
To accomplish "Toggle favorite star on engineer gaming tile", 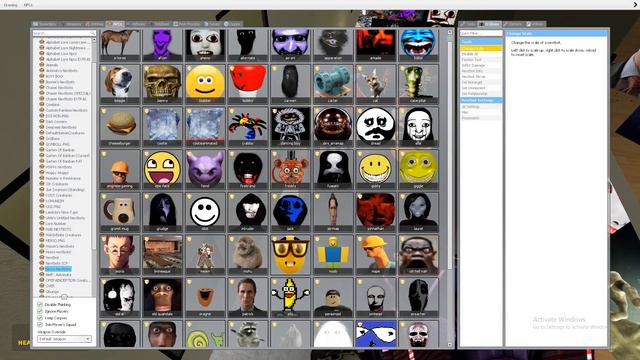I will [104, 154].
